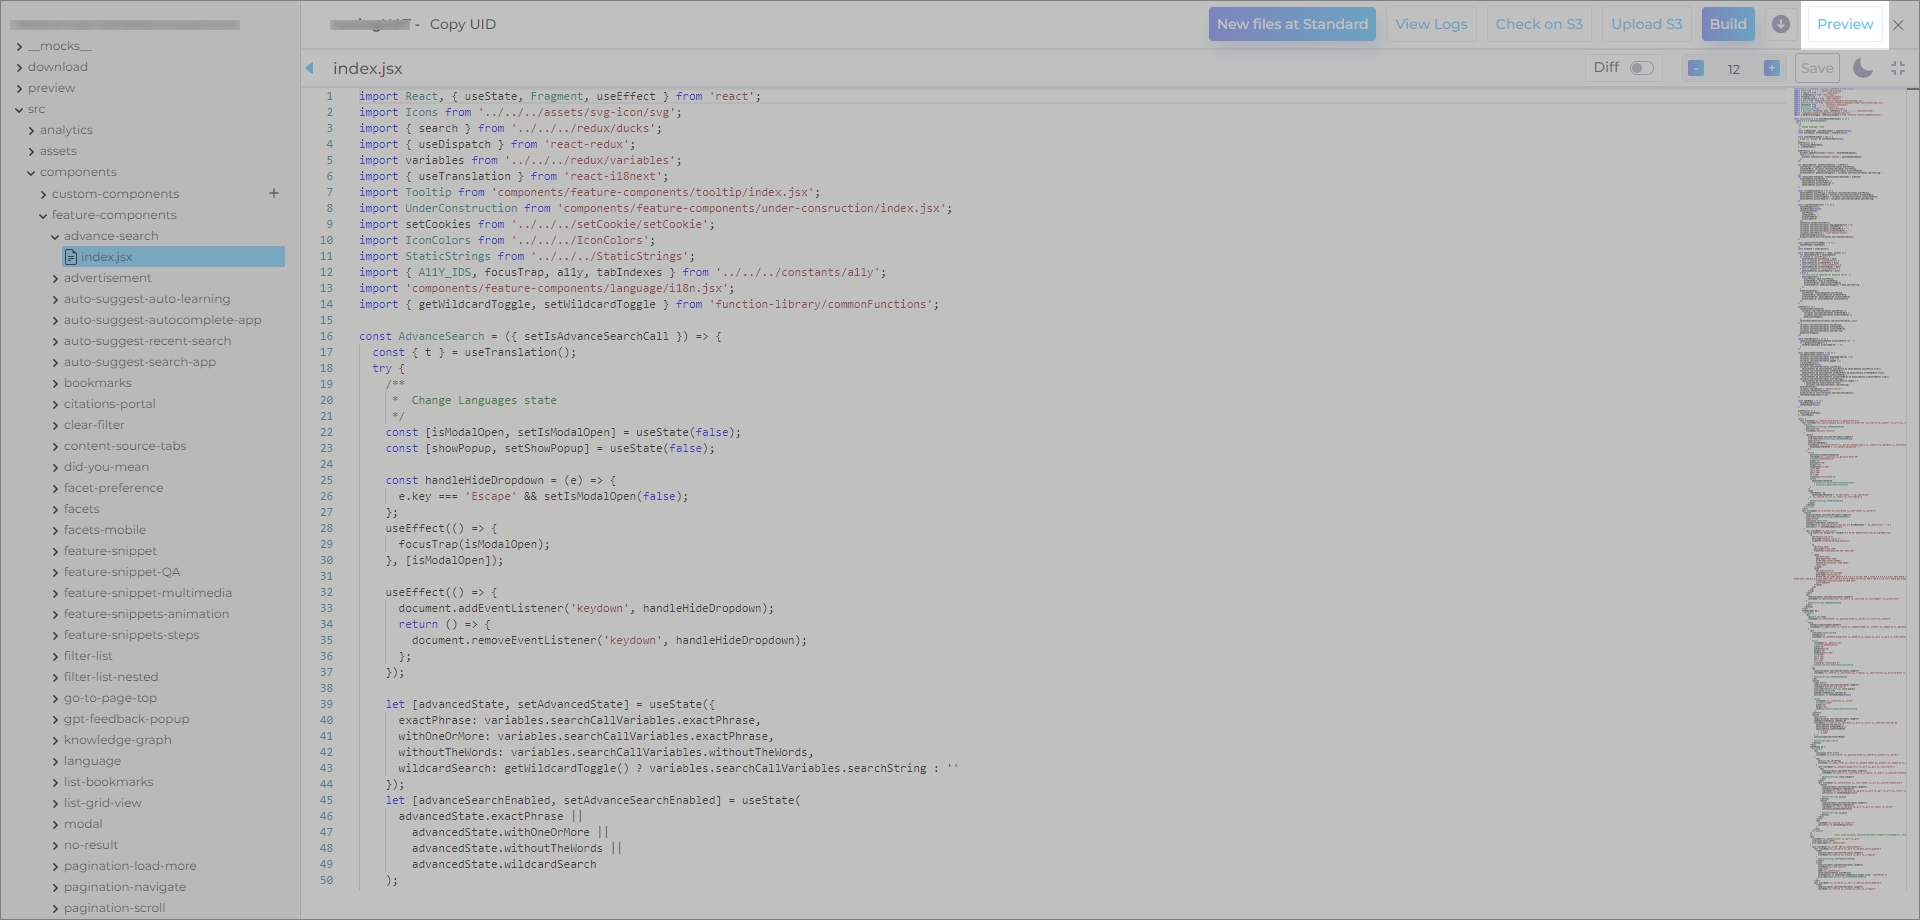Close the editor panel with X

(1898, 25)
